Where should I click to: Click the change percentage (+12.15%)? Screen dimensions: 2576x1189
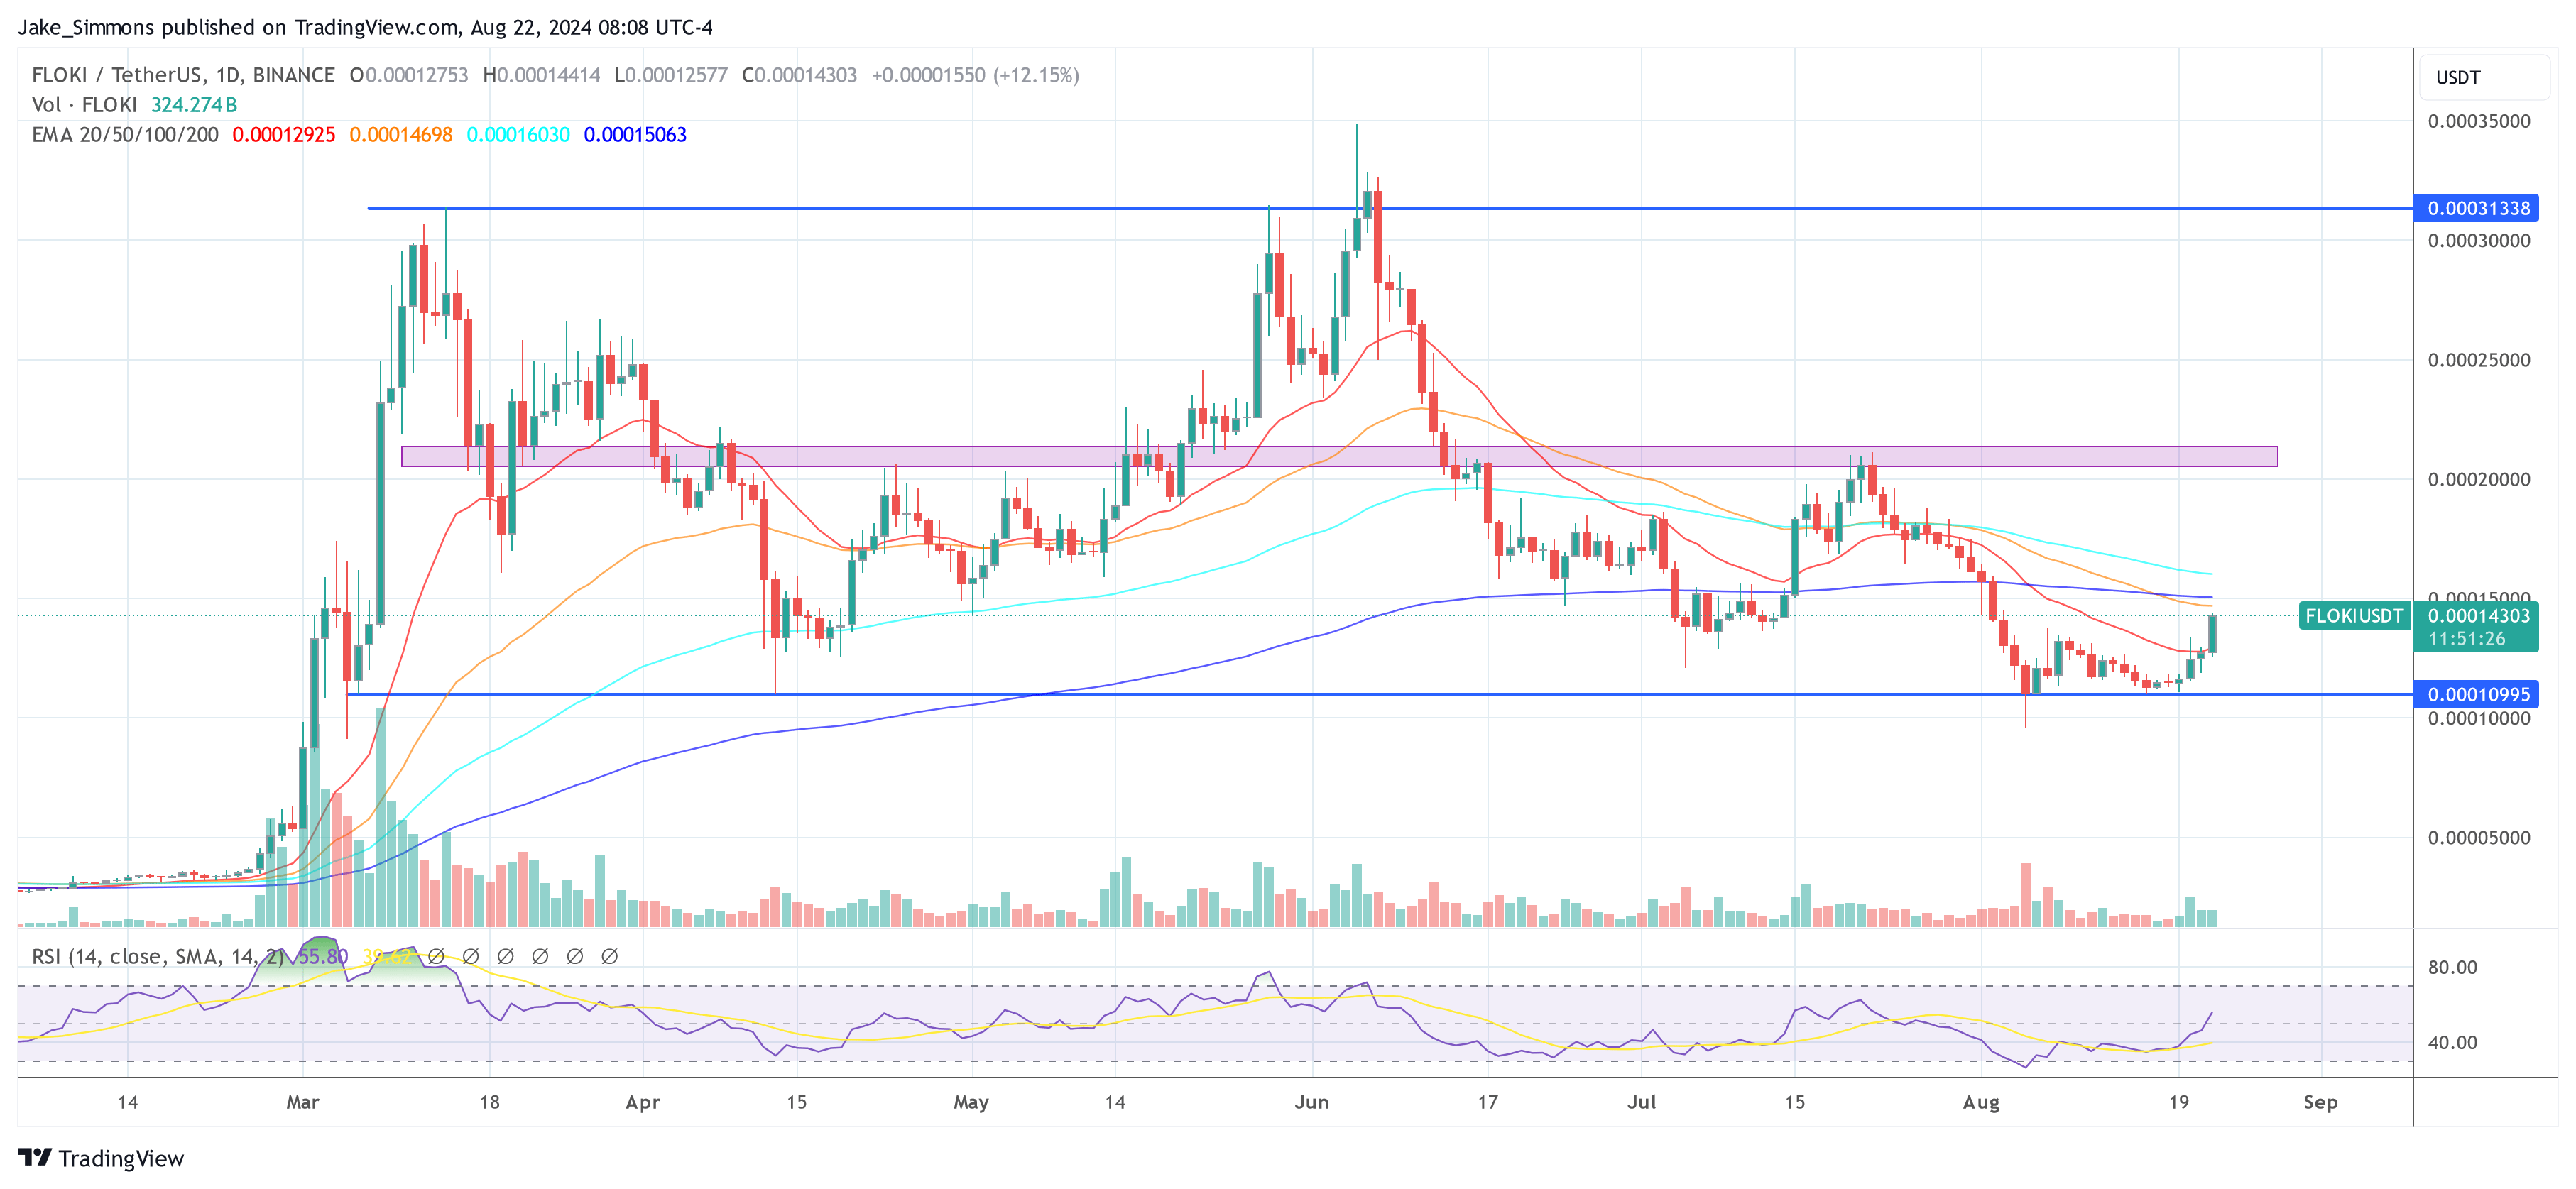tap(1036, 75)
